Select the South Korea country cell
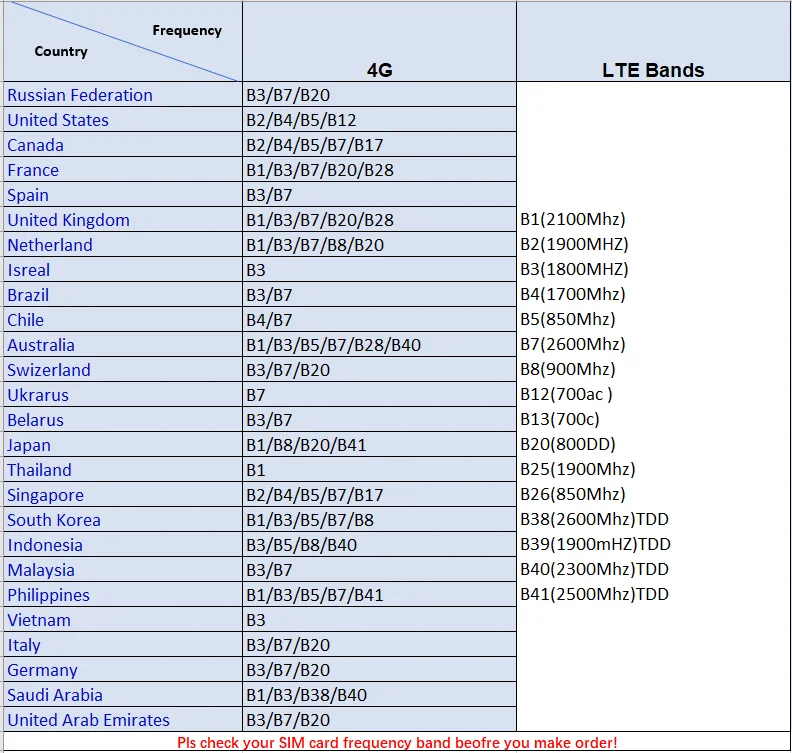Screen dimensions: 792x753 point(123,520)
